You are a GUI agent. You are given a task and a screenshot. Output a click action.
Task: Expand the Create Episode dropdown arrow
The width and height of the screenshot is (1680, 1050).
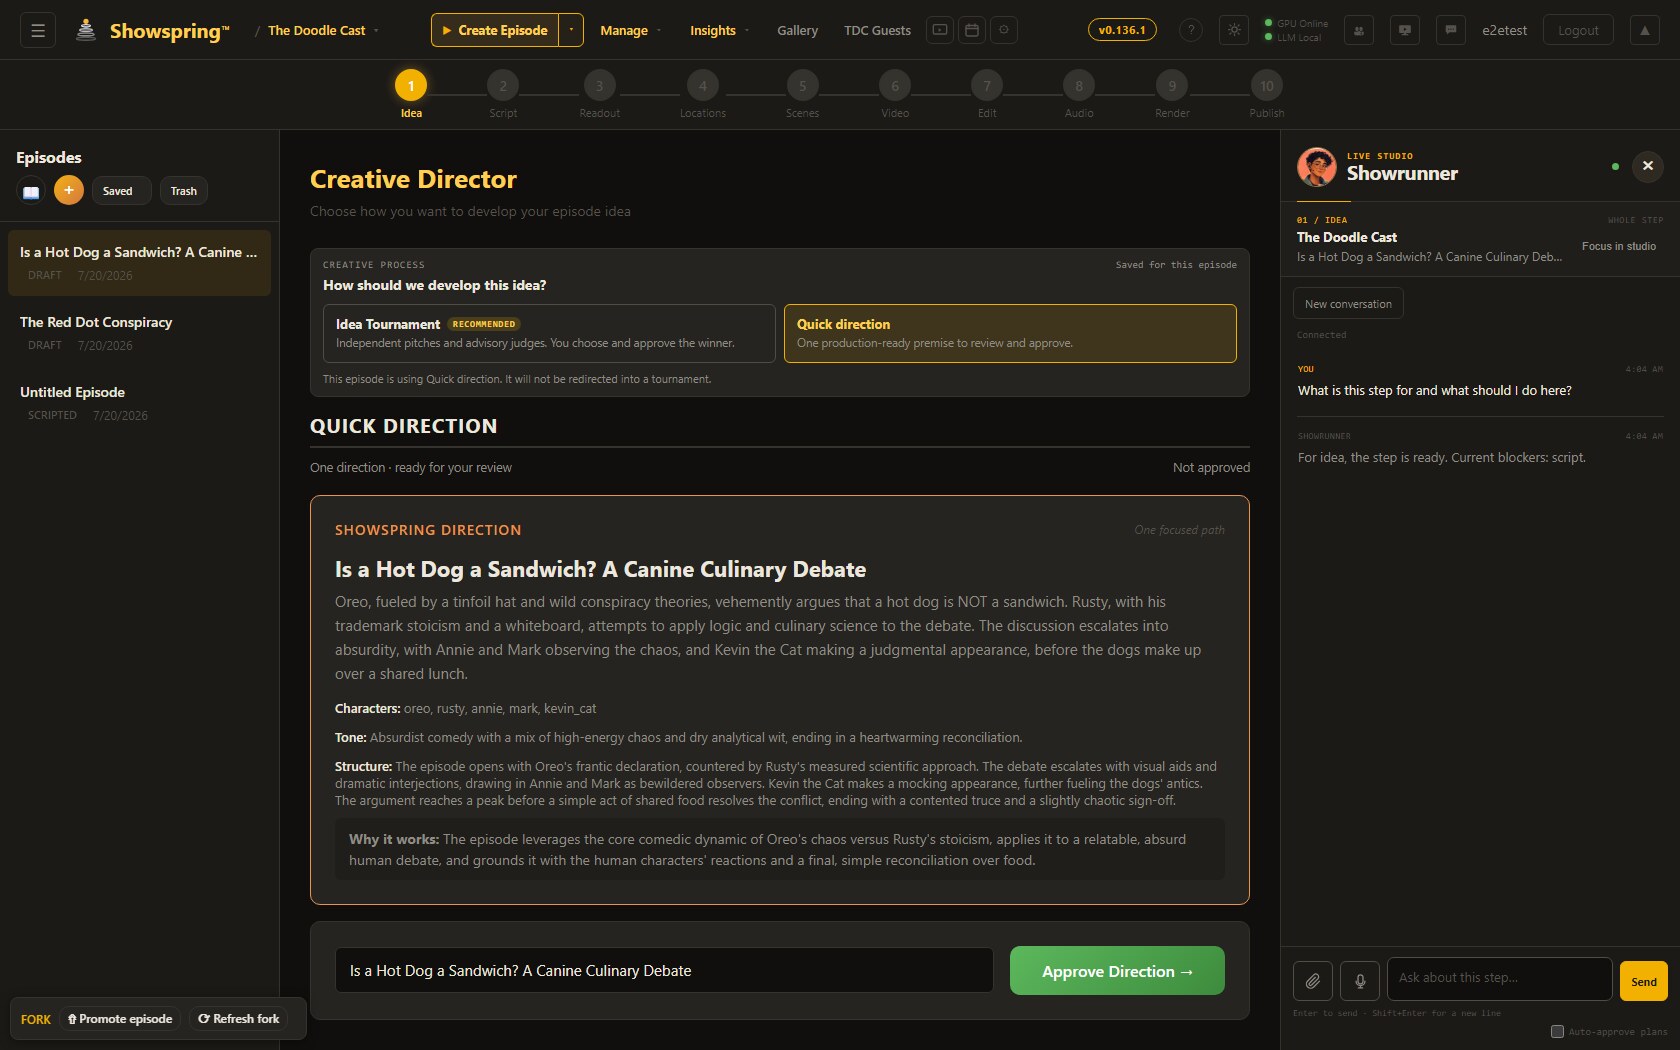(571, 30)
